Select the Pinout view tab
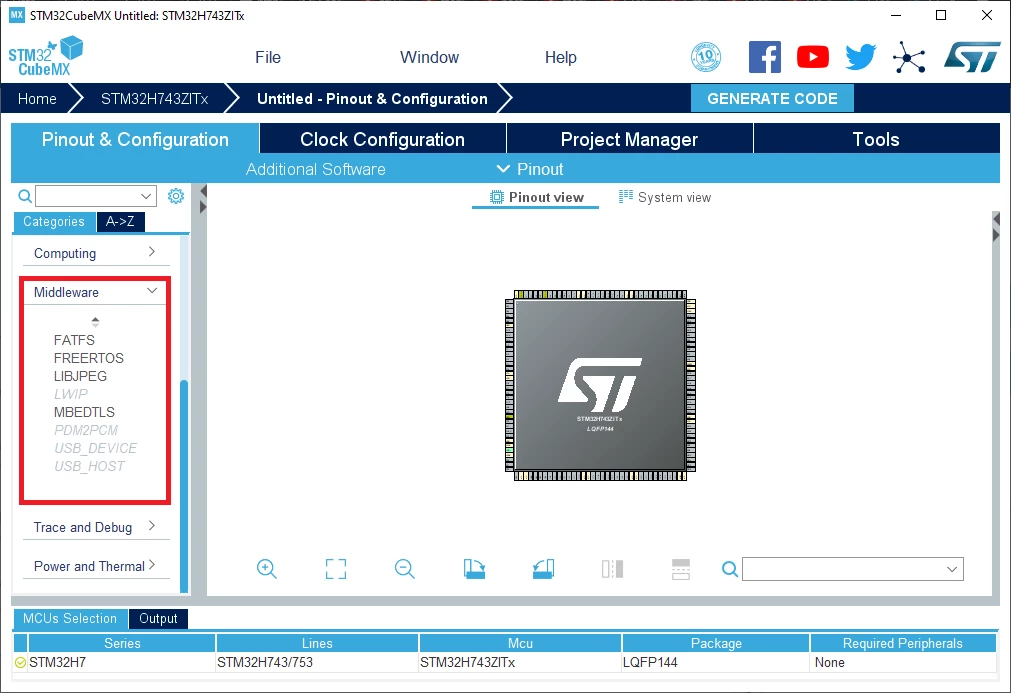The image size is (1011, 693). click(x=536, y=197)
